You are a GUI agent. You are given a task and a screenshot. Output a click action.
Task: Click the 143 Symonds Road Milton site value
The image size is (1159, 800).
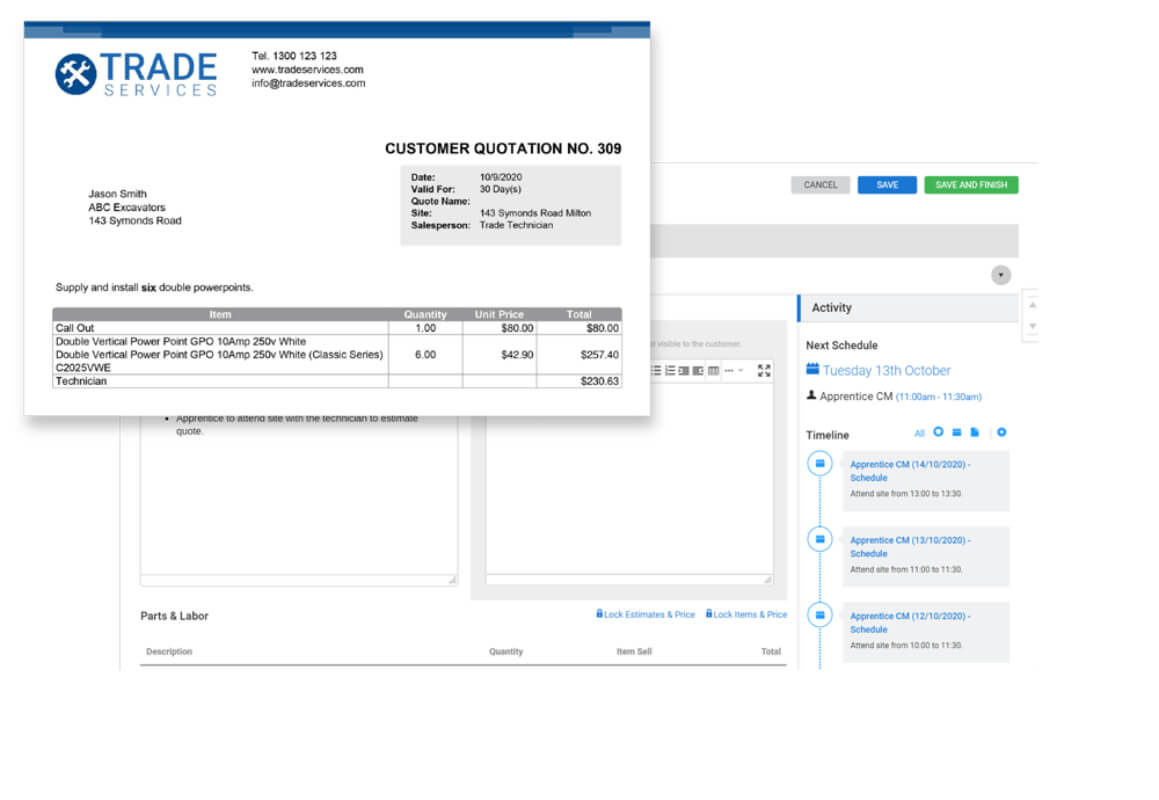(x=535, y=213)
